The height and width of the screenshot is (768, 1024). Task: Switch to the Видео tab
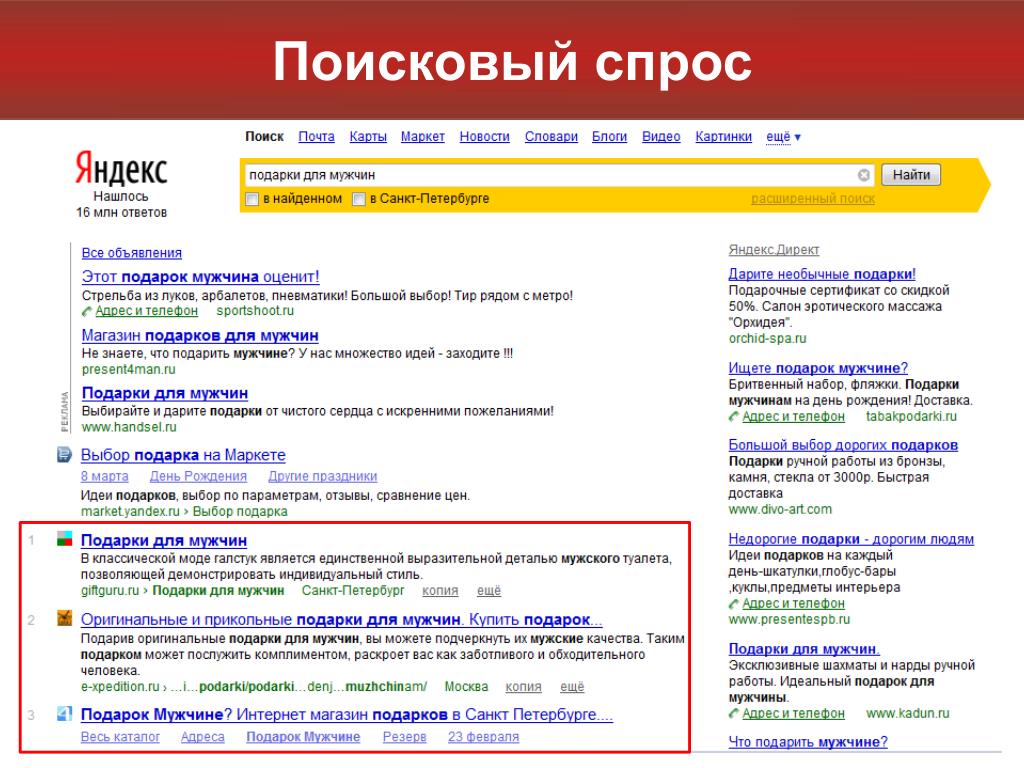[661, 136]
